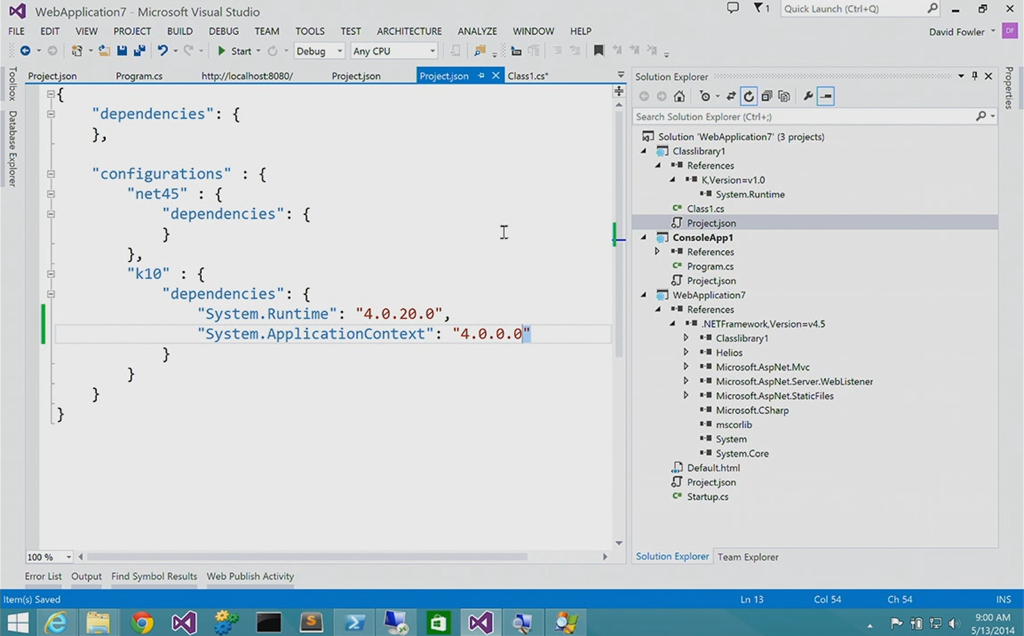Open the Debug configuration dropdown
Viewport: 1024px width, 636px height.
319,51
